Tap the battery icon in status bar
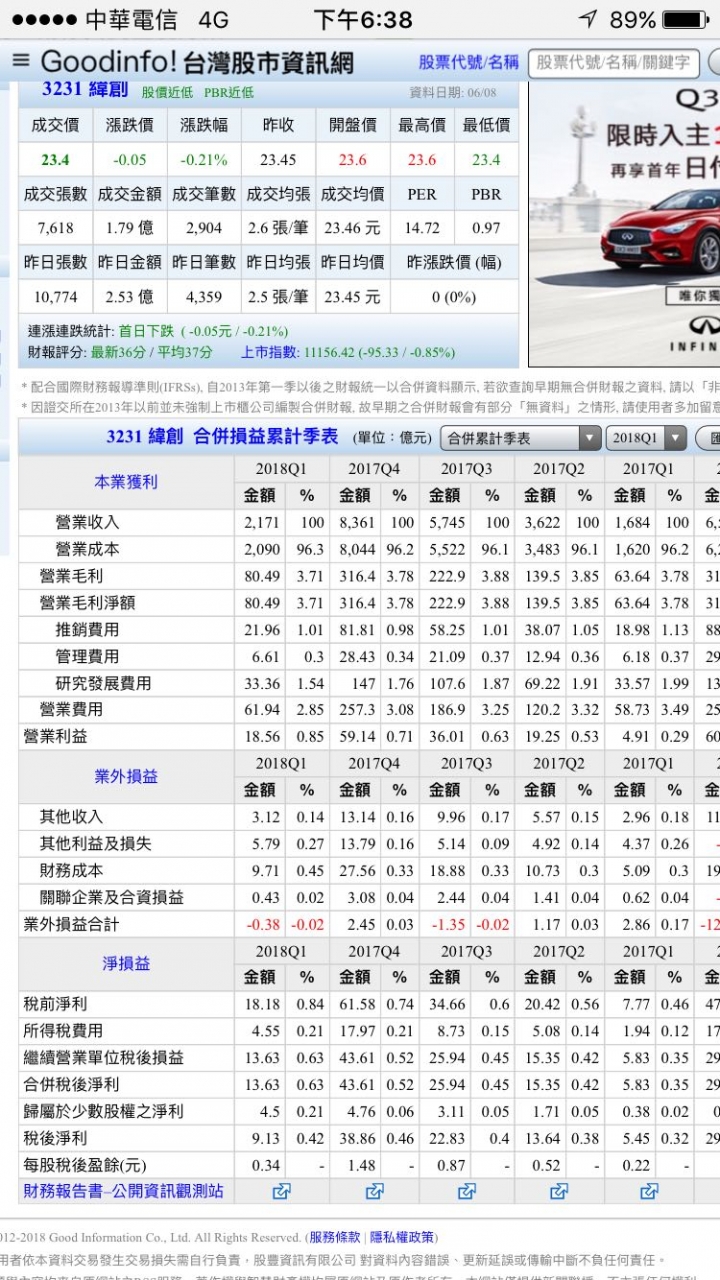This screenshot has width=720, height=1280. tap(685, 19)
